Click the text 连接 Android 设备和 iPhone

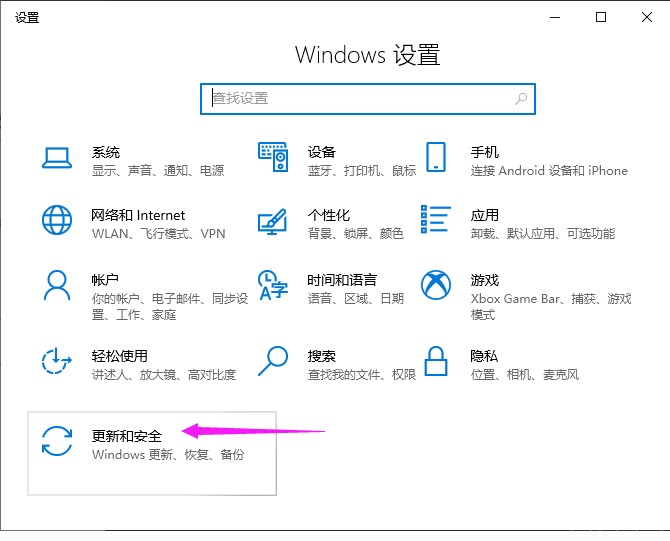click(x=549, y=171)
